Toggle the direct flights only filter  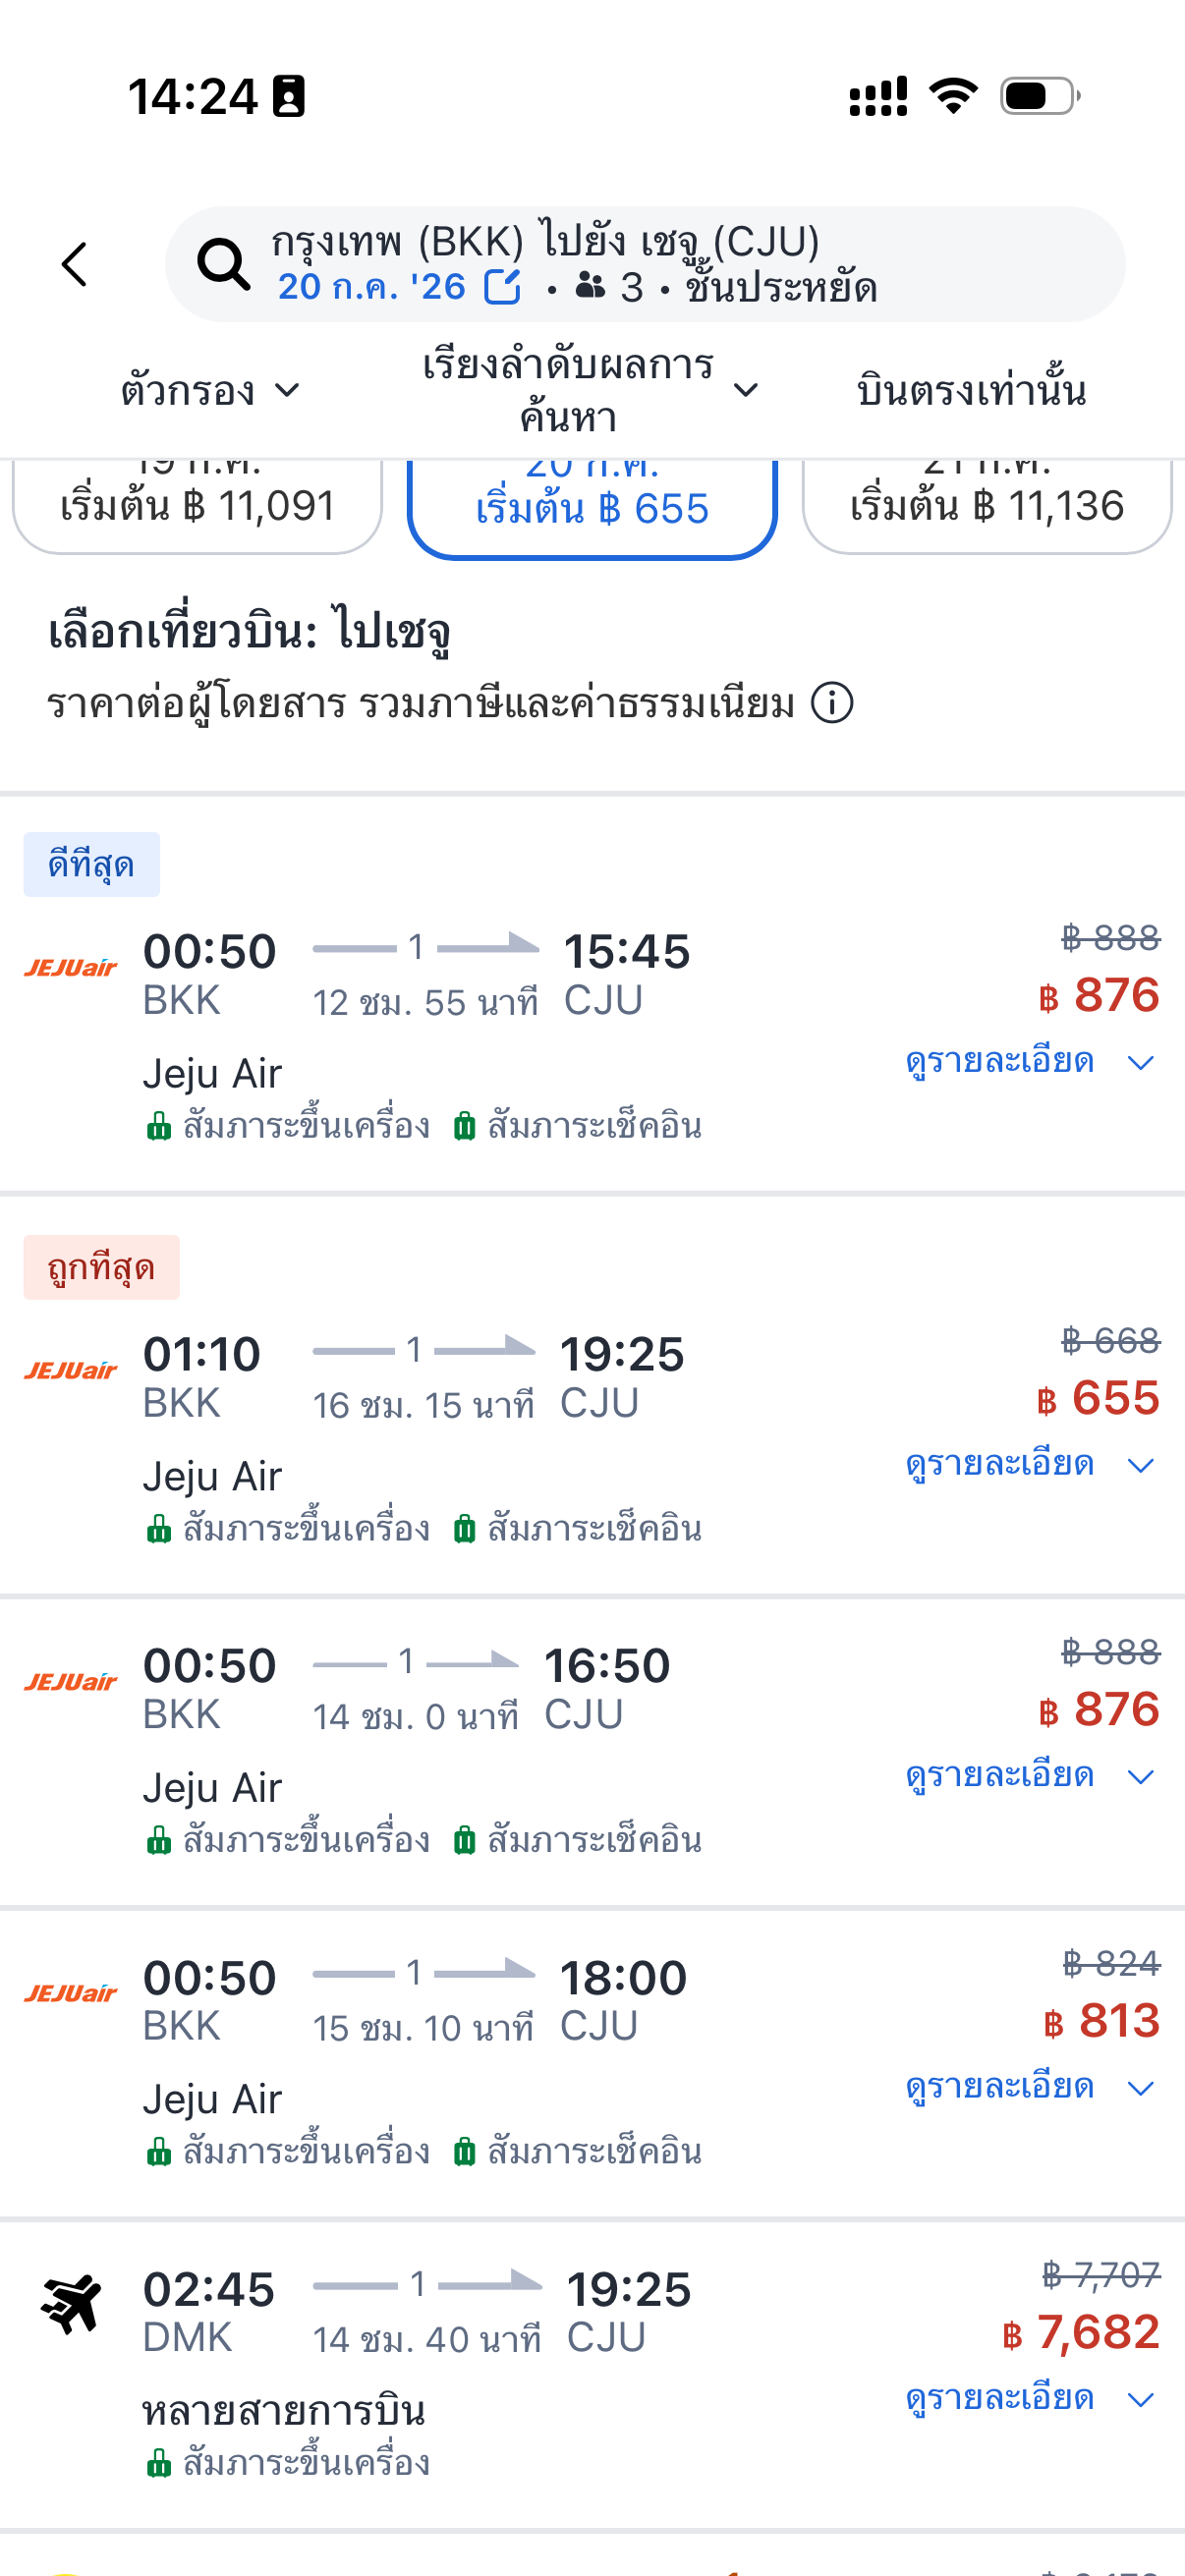970,390
